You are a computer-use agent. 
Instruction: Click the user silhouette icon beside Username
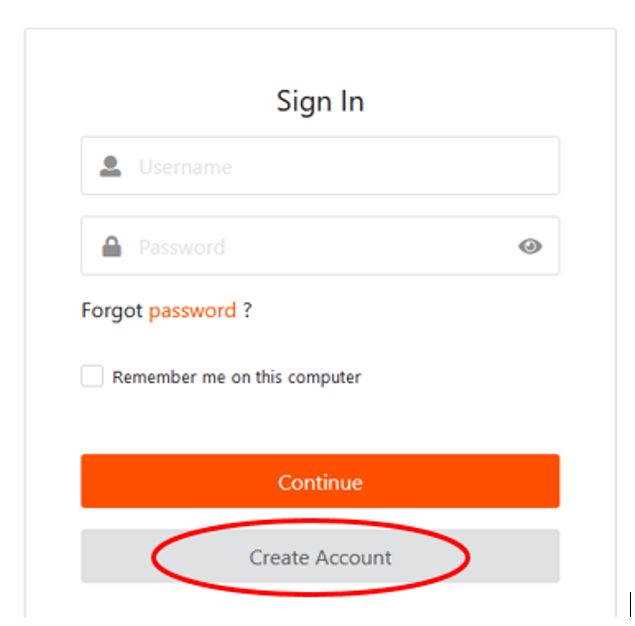(110, 167)
